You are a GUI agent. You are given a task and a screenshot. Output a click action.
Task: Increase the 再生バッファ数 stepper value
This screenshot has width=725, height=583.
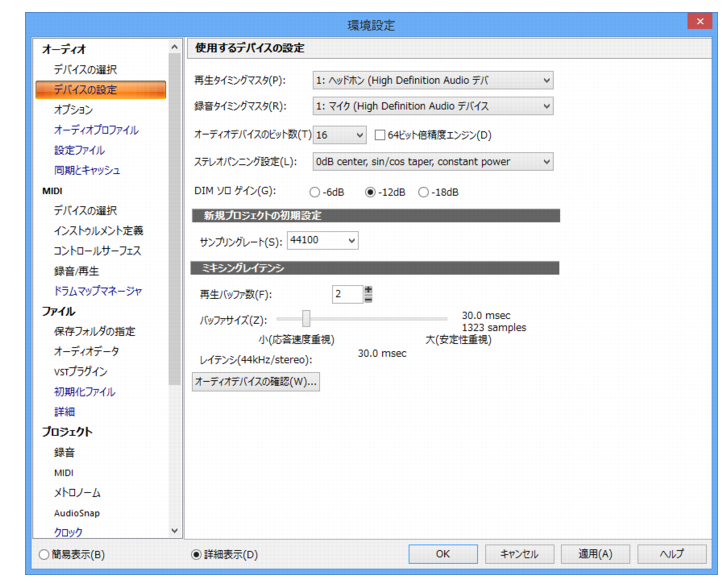click(x=368, y=290)
